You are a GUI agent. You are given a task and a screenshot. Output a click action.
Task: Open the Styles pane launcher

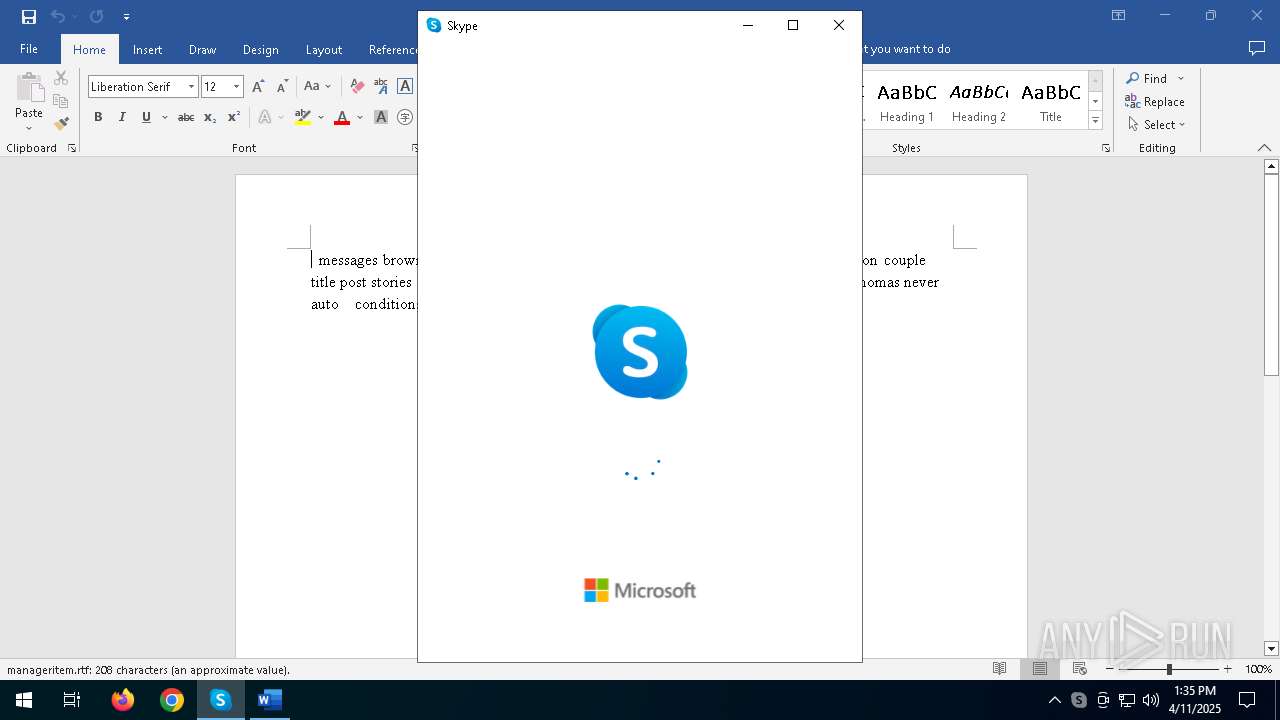click(1106, 148)
